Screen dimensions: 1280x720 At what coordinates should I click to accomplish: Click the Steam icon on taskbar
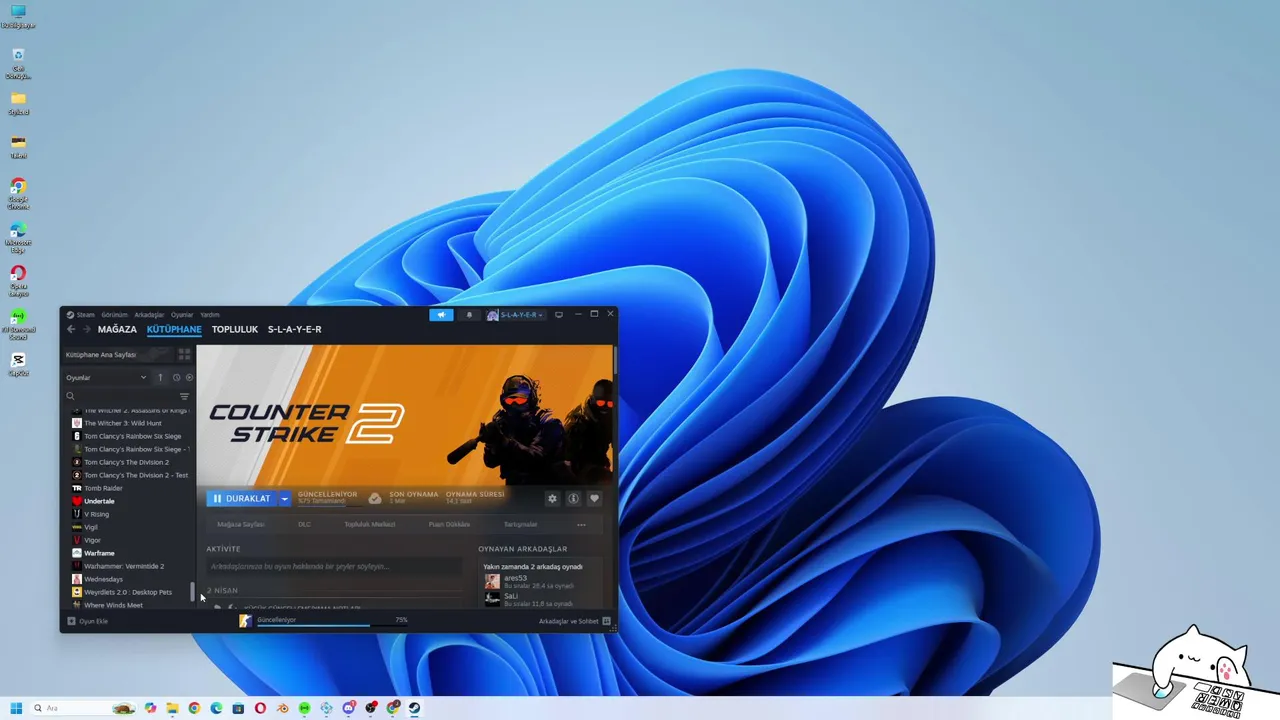[414, 708]
